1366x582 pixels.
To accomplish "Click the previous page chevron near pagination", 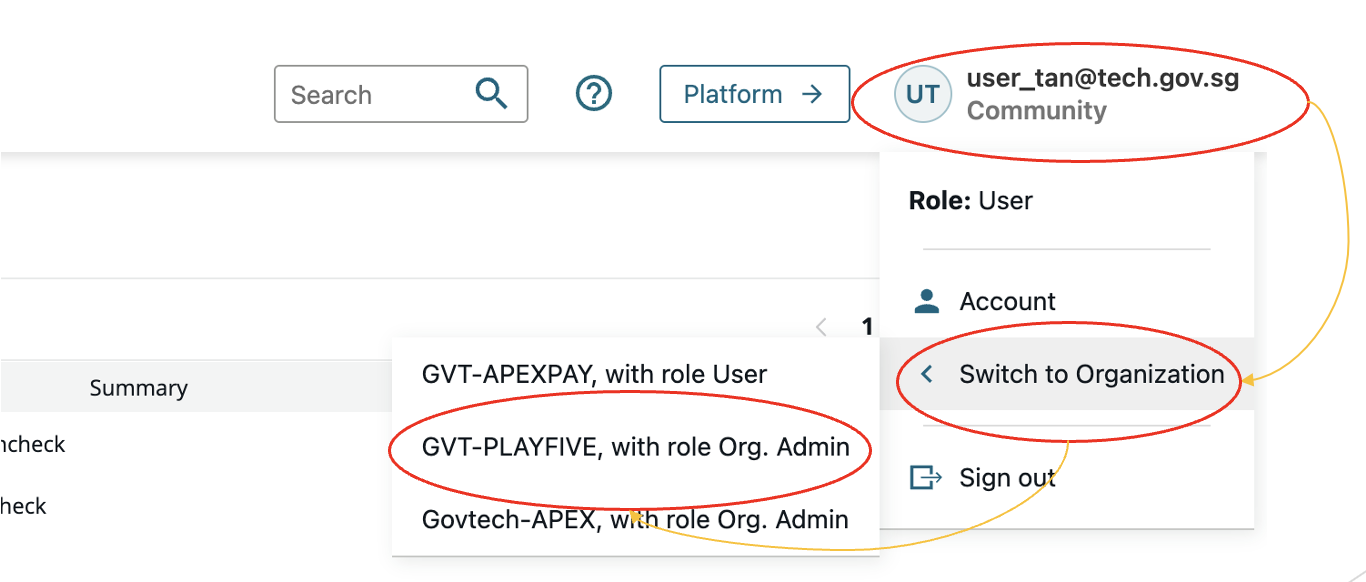I will [821, 327].
